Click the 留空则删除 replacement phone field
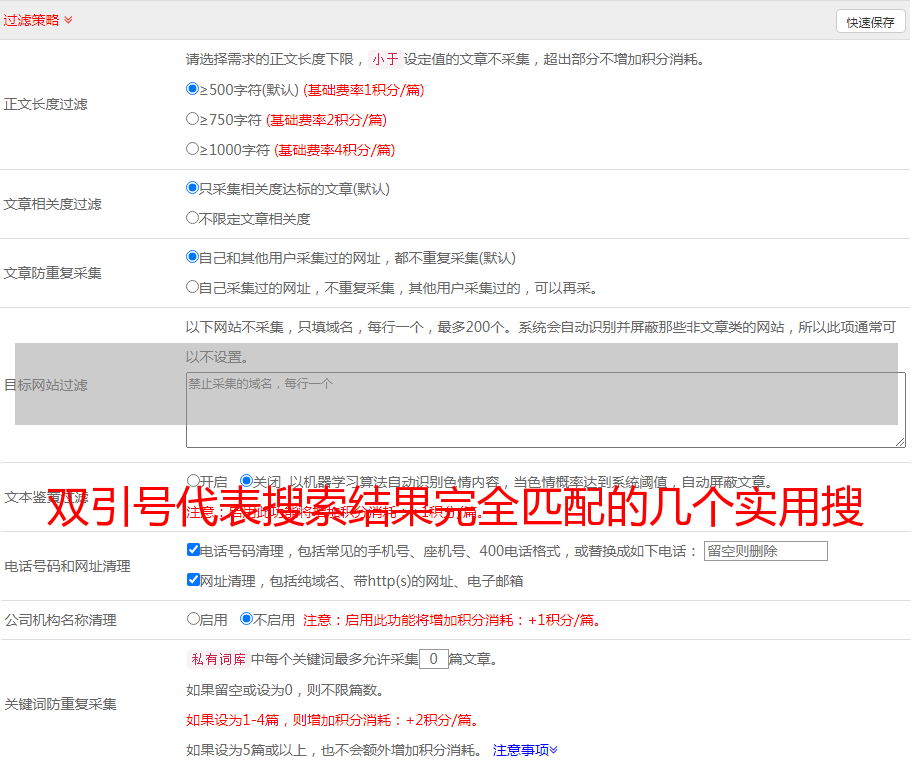The width and height of the screenshot is (912, 768). (765, 551)
